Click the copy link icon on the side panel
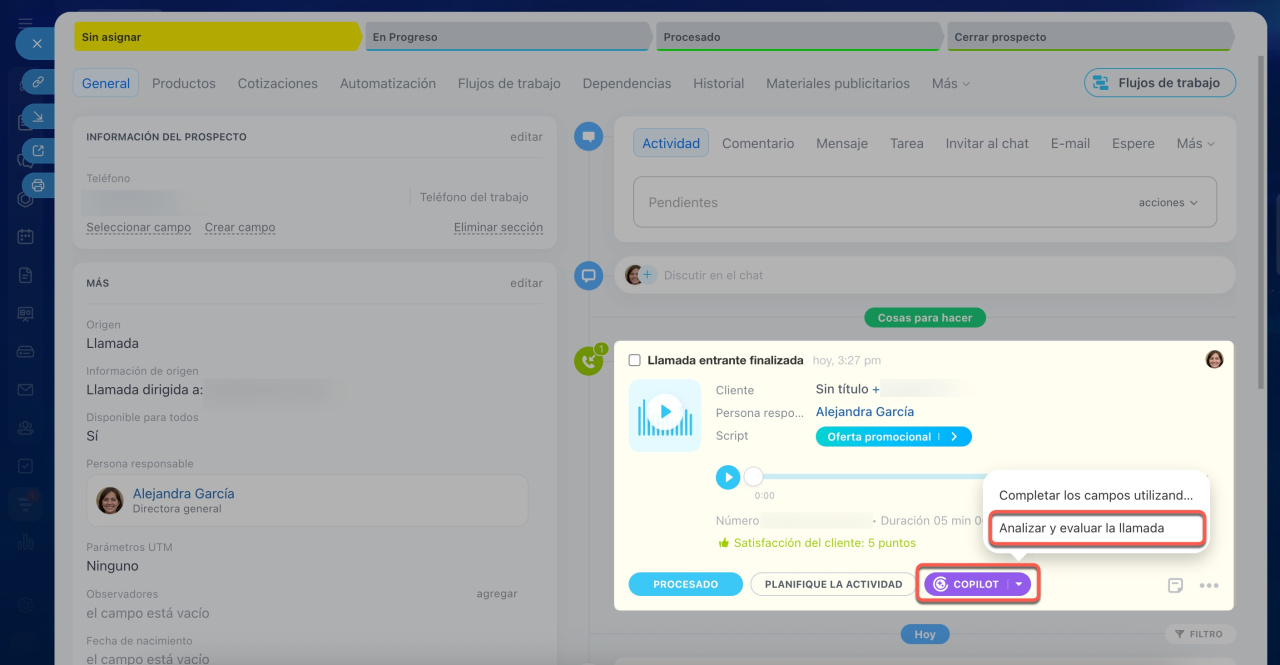Viewport: 1280px width, 665px height. 37,82
